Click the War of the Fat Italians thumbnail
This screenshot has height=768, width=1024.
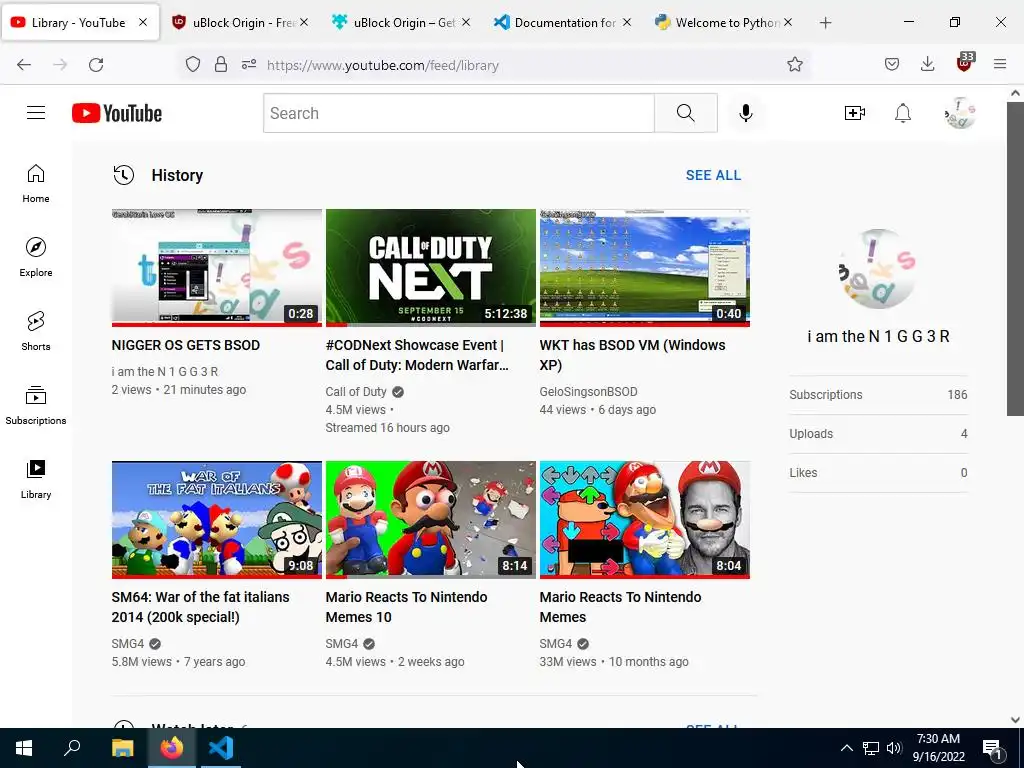(217, 519)
